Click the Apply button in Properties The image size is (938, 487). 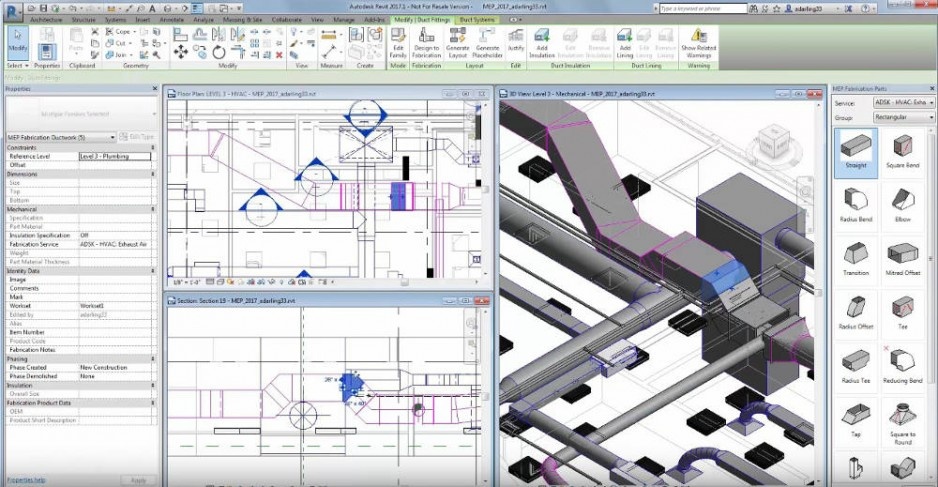point(138,480)
